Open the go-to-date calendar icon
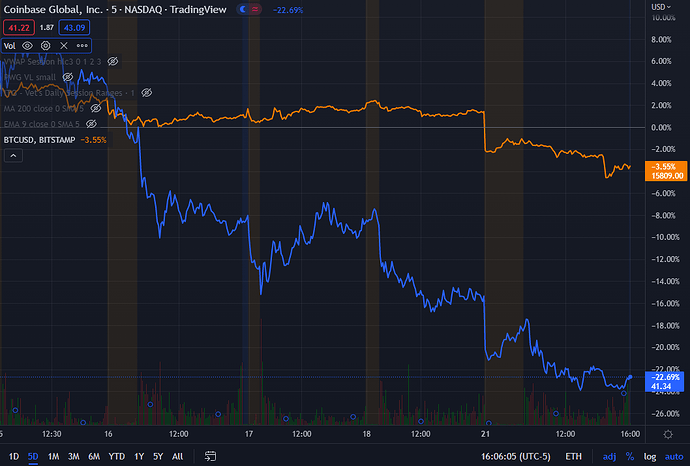690x466 pixels. coord(210,456)
